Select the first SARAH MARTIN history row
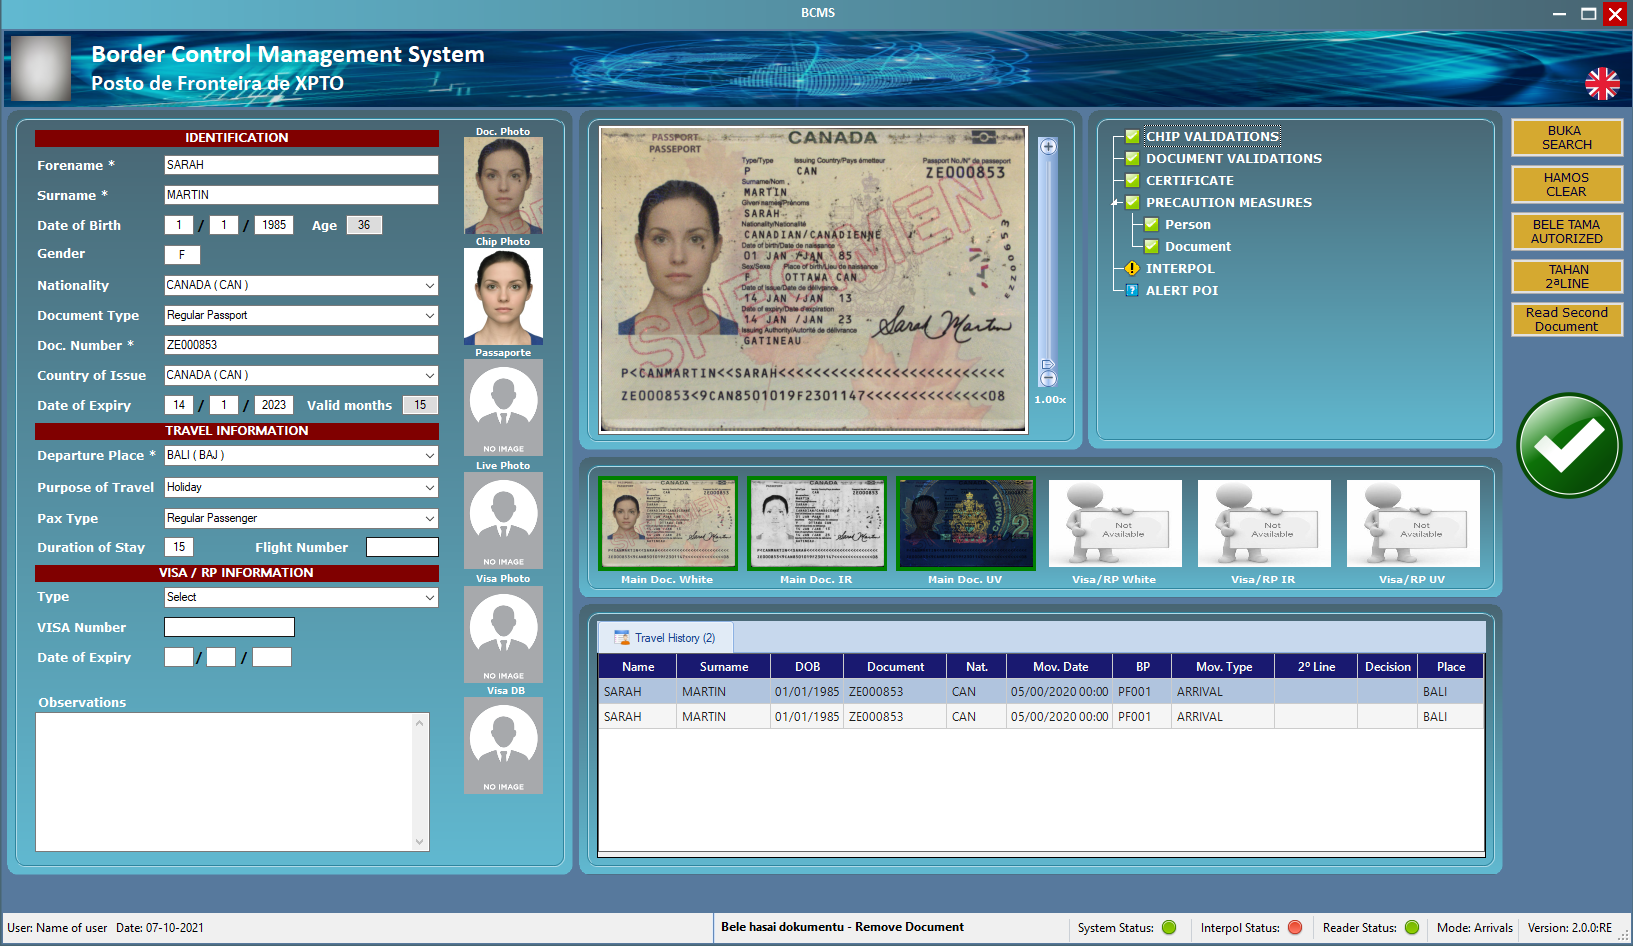The height and width of the screenshot is (946, 1633). click(x=1041, y=692)
